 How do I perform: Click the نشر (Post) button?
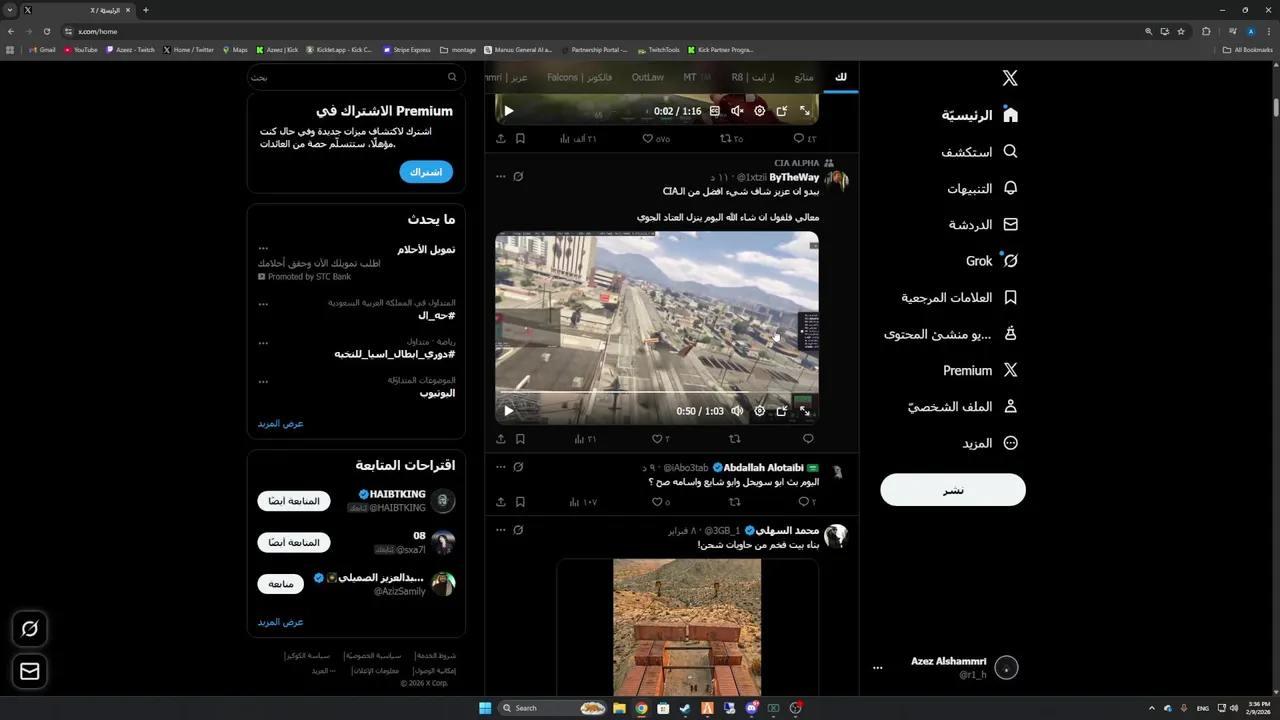click(953, 489)
